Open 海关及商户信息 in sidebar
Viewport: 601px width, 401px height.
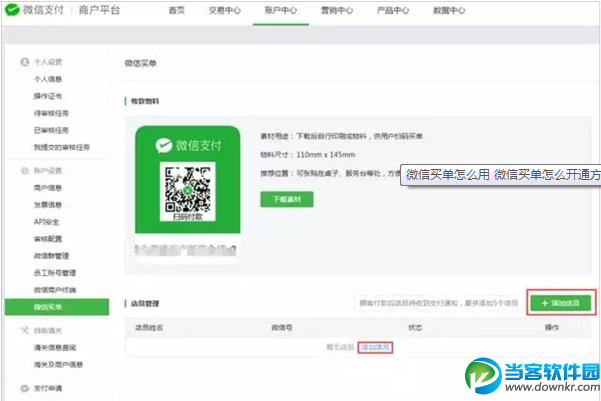[x=58, y=365]
